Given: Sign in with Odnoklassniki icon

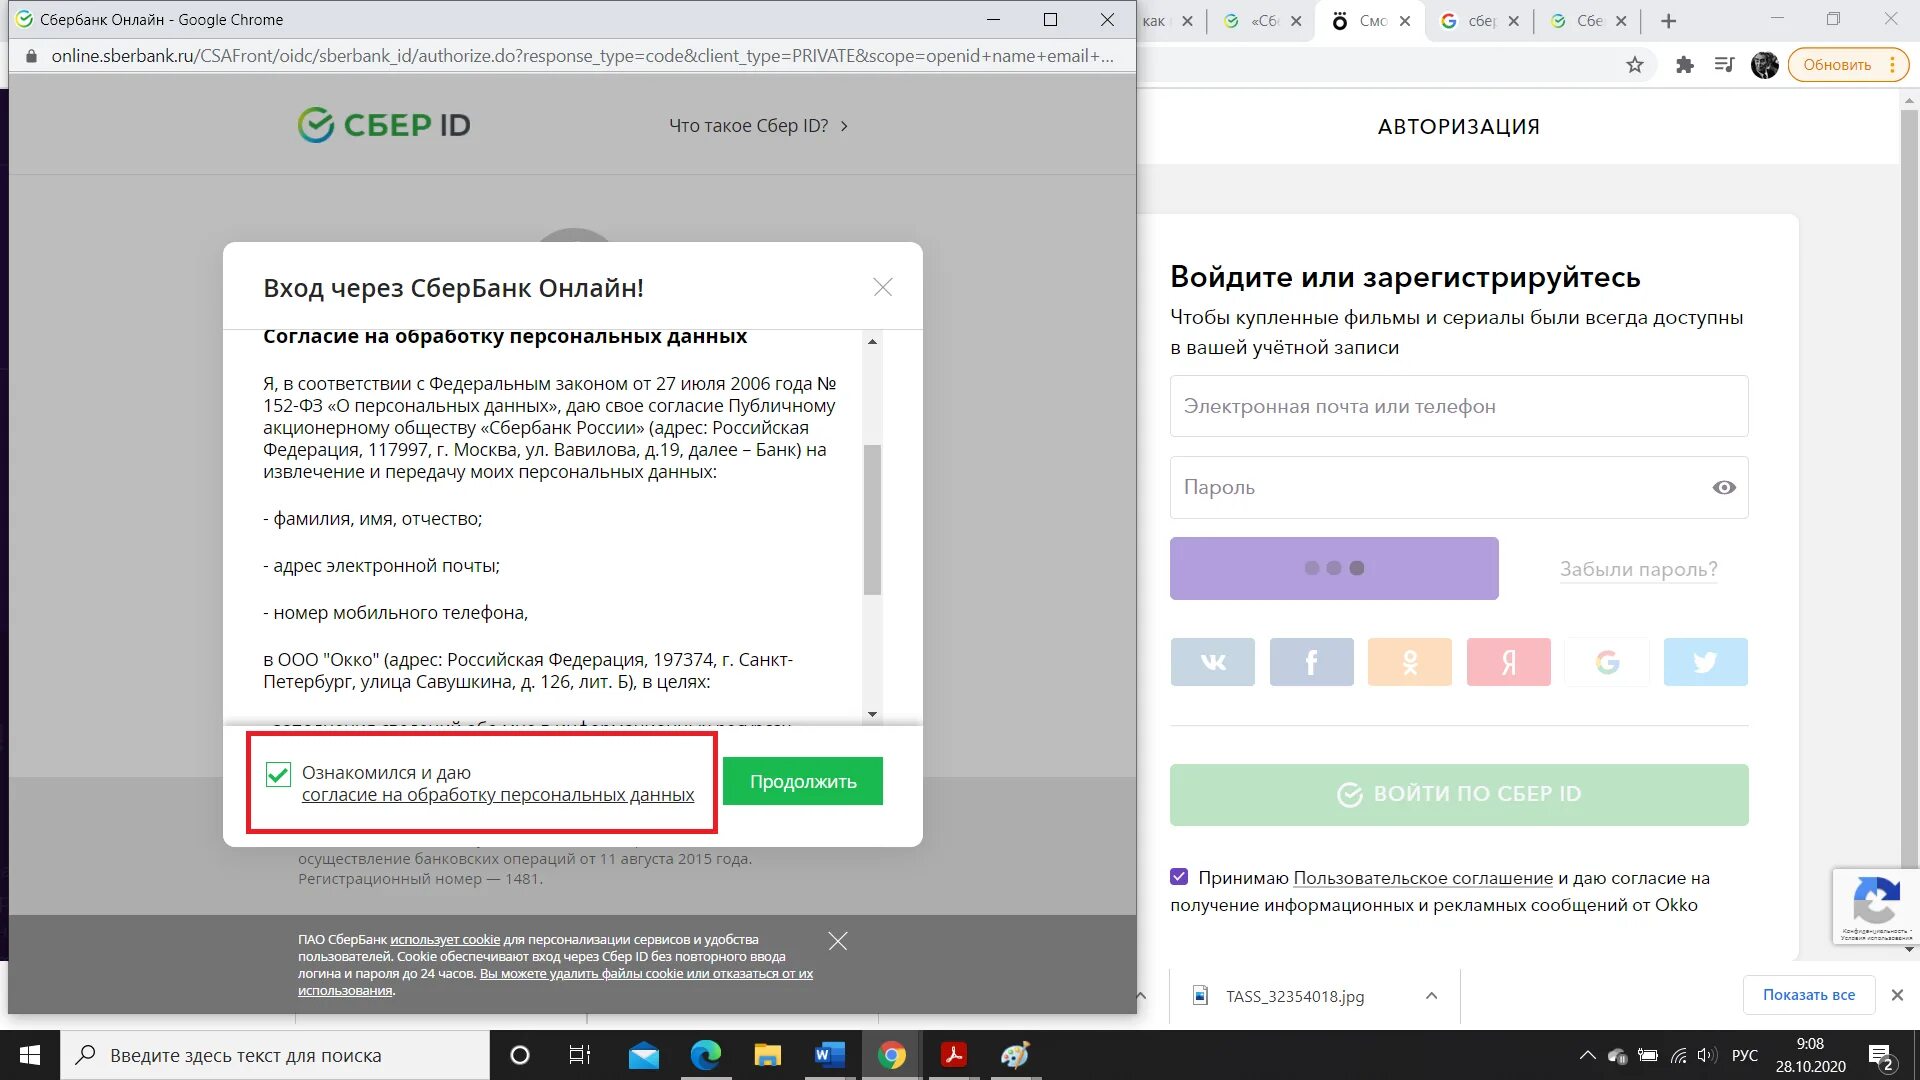Looking at the screenshot, I should (x=1410, y=662).
